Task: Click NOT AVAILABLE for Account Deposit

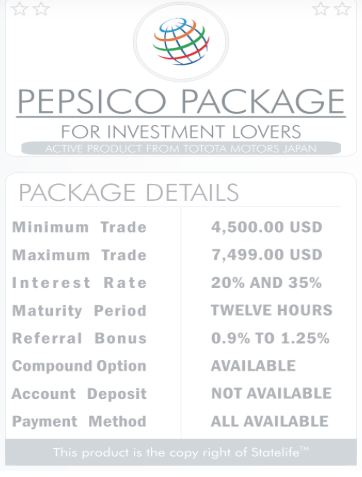Action: pyautogui.click(x=271, y=394)
